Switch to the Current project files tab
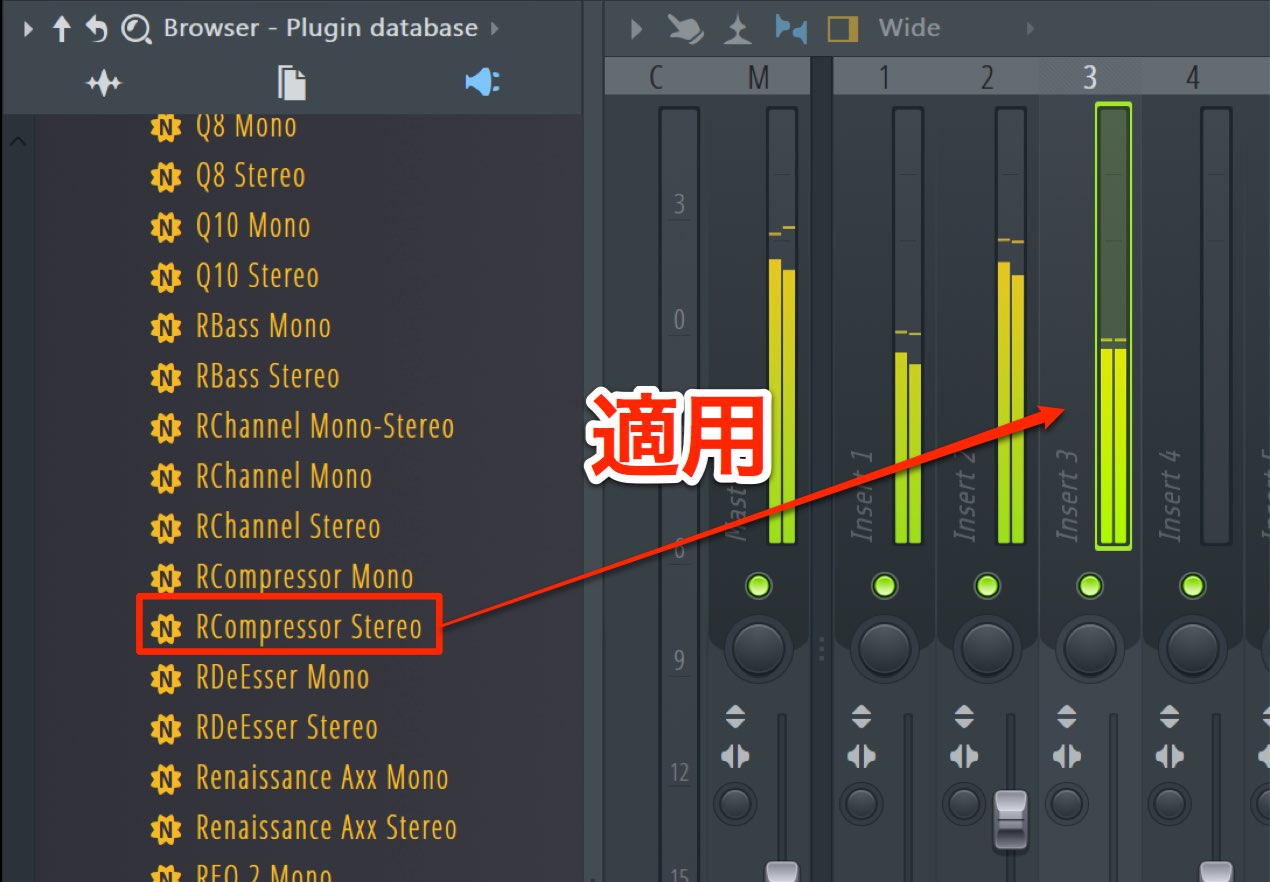 coord(291,83)
